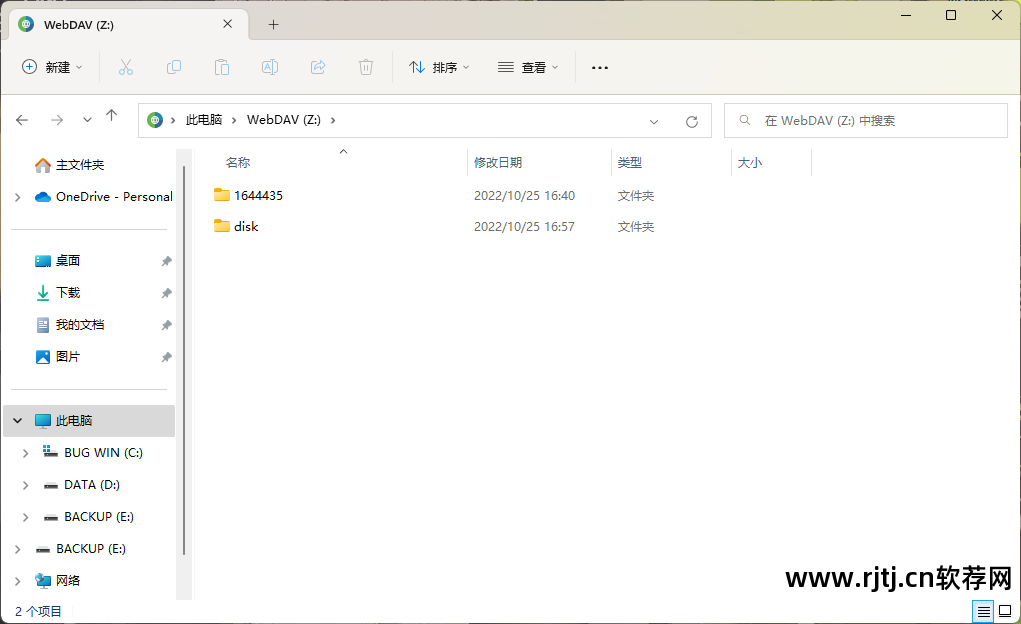Select the Cut icon in the toolbar
The height and width of the screenshot is (624, 1021).
pos(124,67)
